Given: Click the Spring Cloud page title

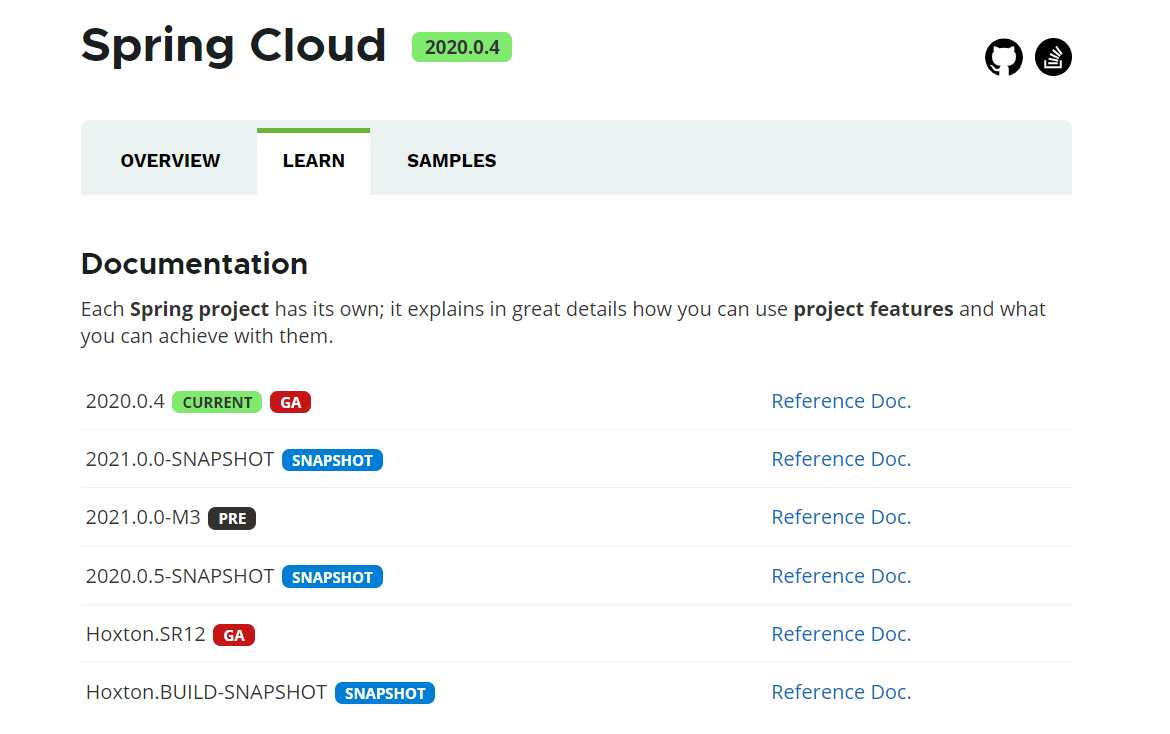Looking at the screenshot, I should (234, 46).
